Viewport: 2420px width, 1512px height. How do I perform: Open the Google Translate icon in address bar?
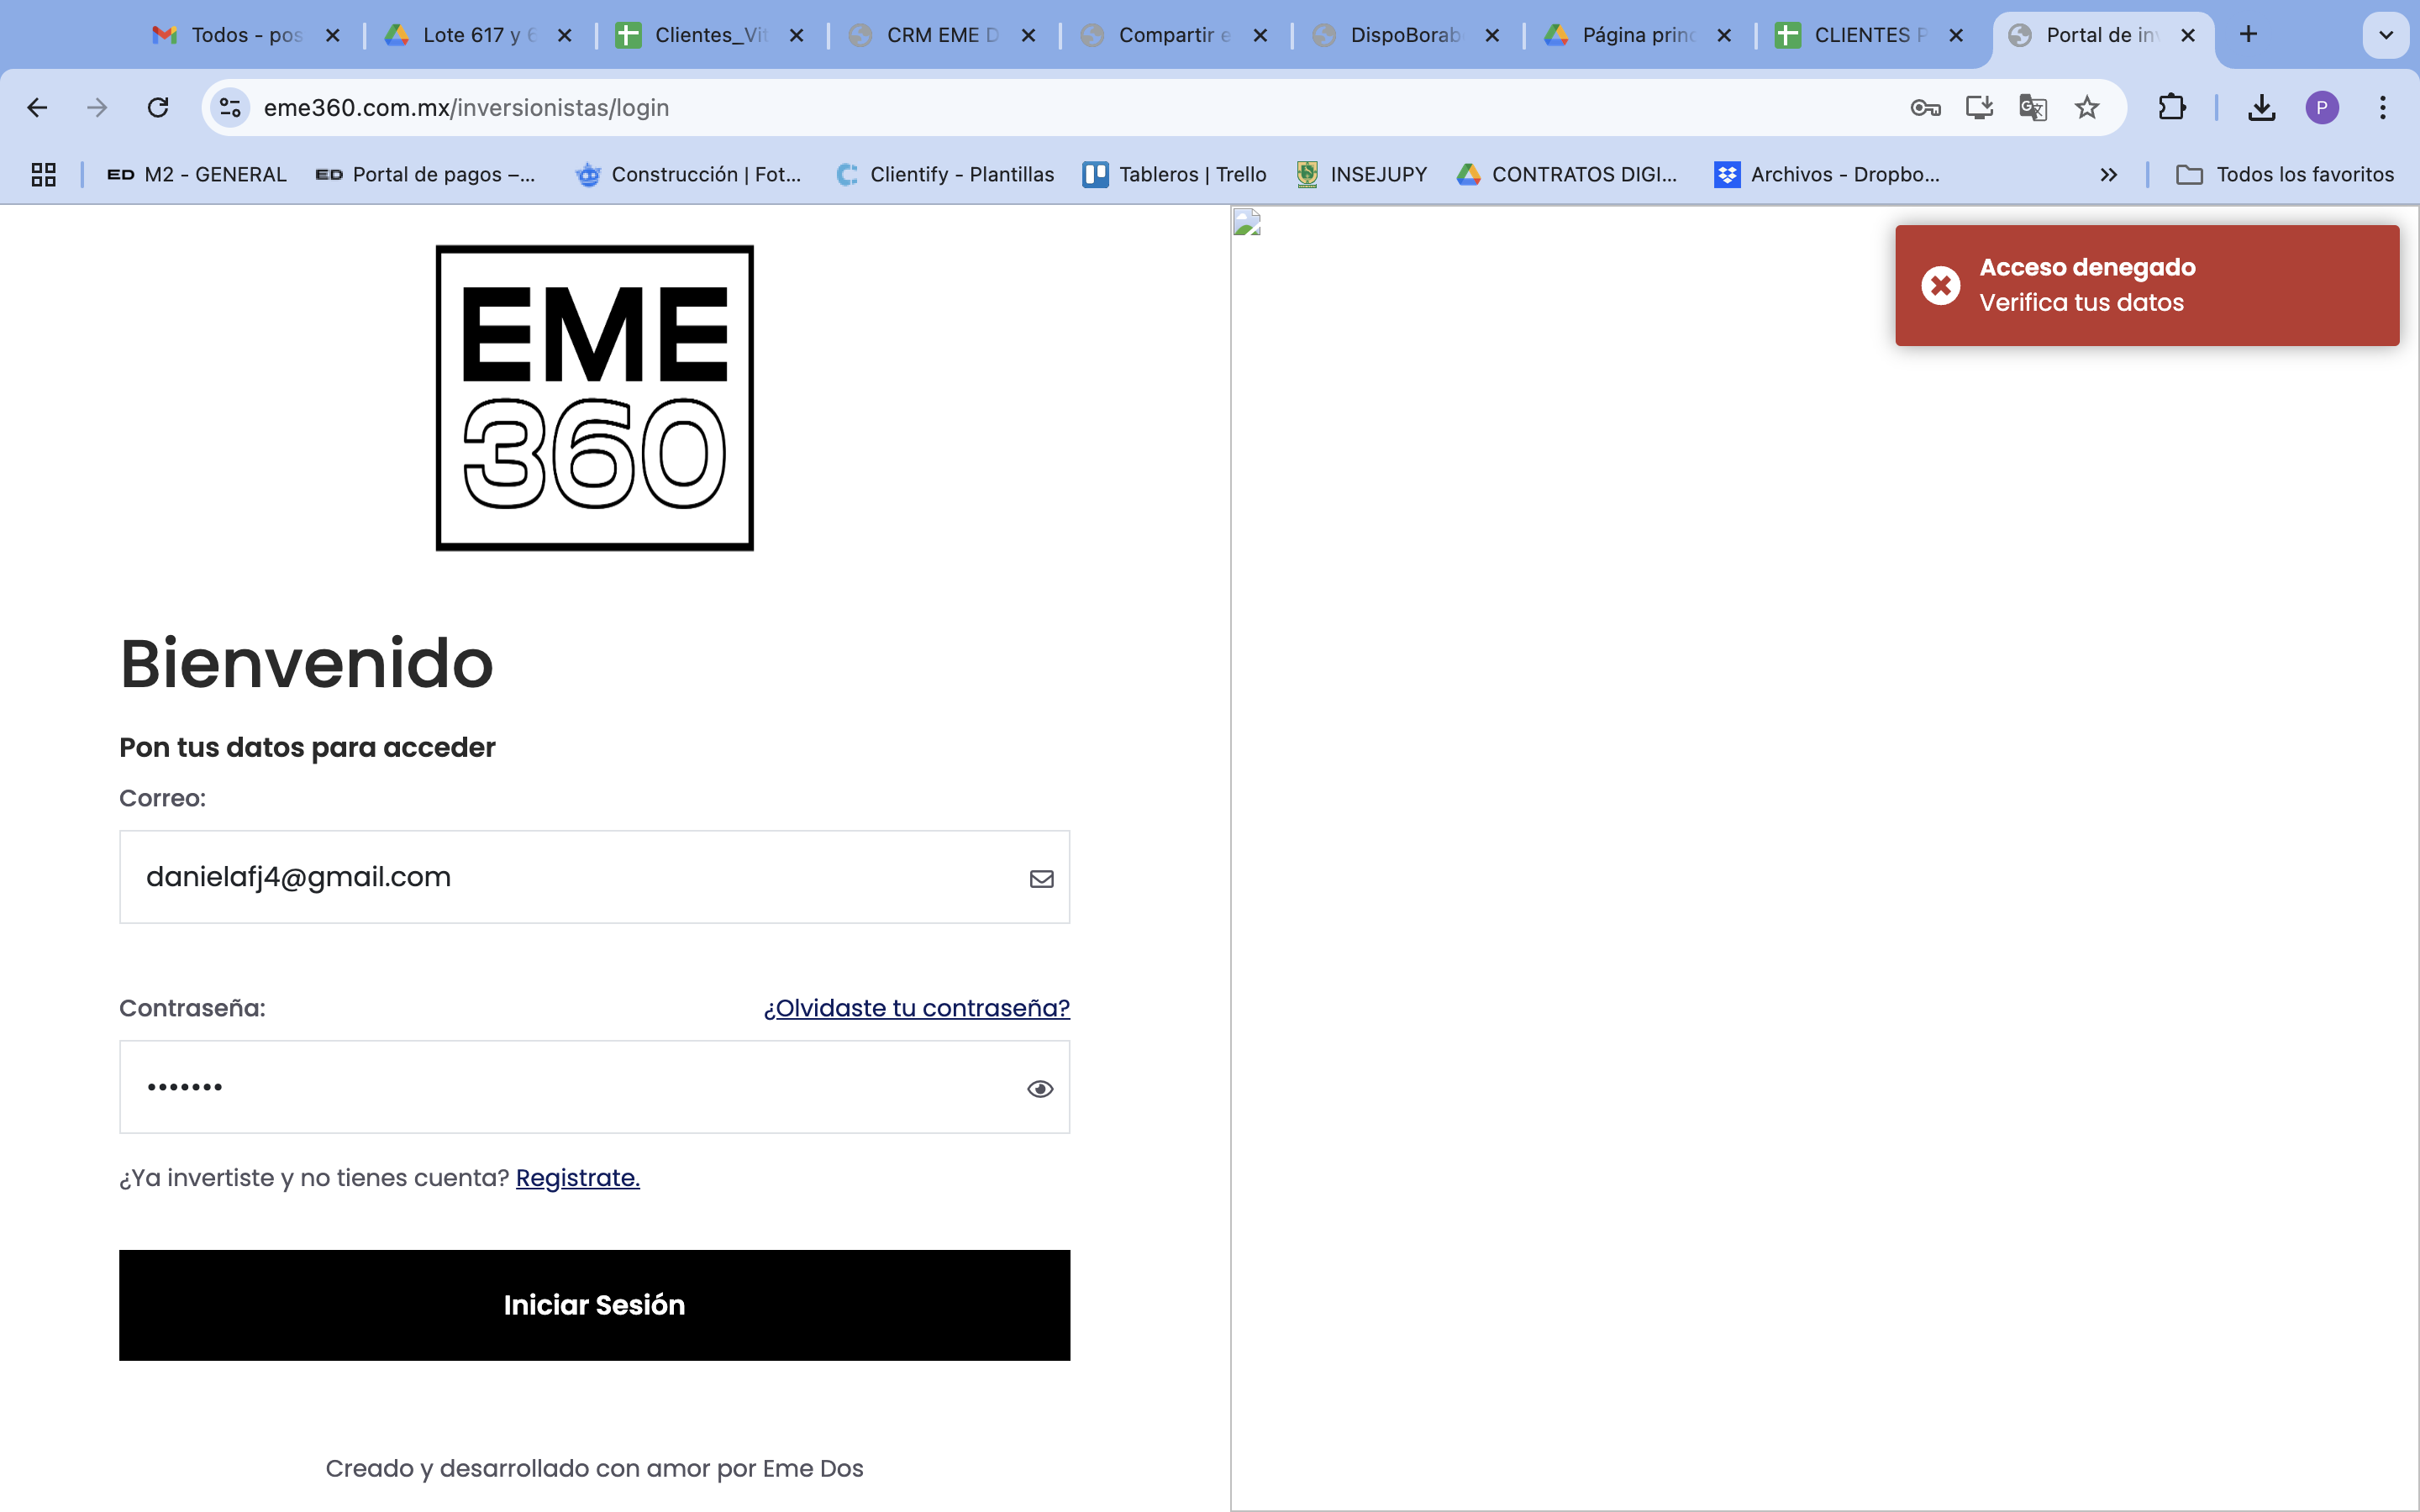click(x=2032, y=107)
